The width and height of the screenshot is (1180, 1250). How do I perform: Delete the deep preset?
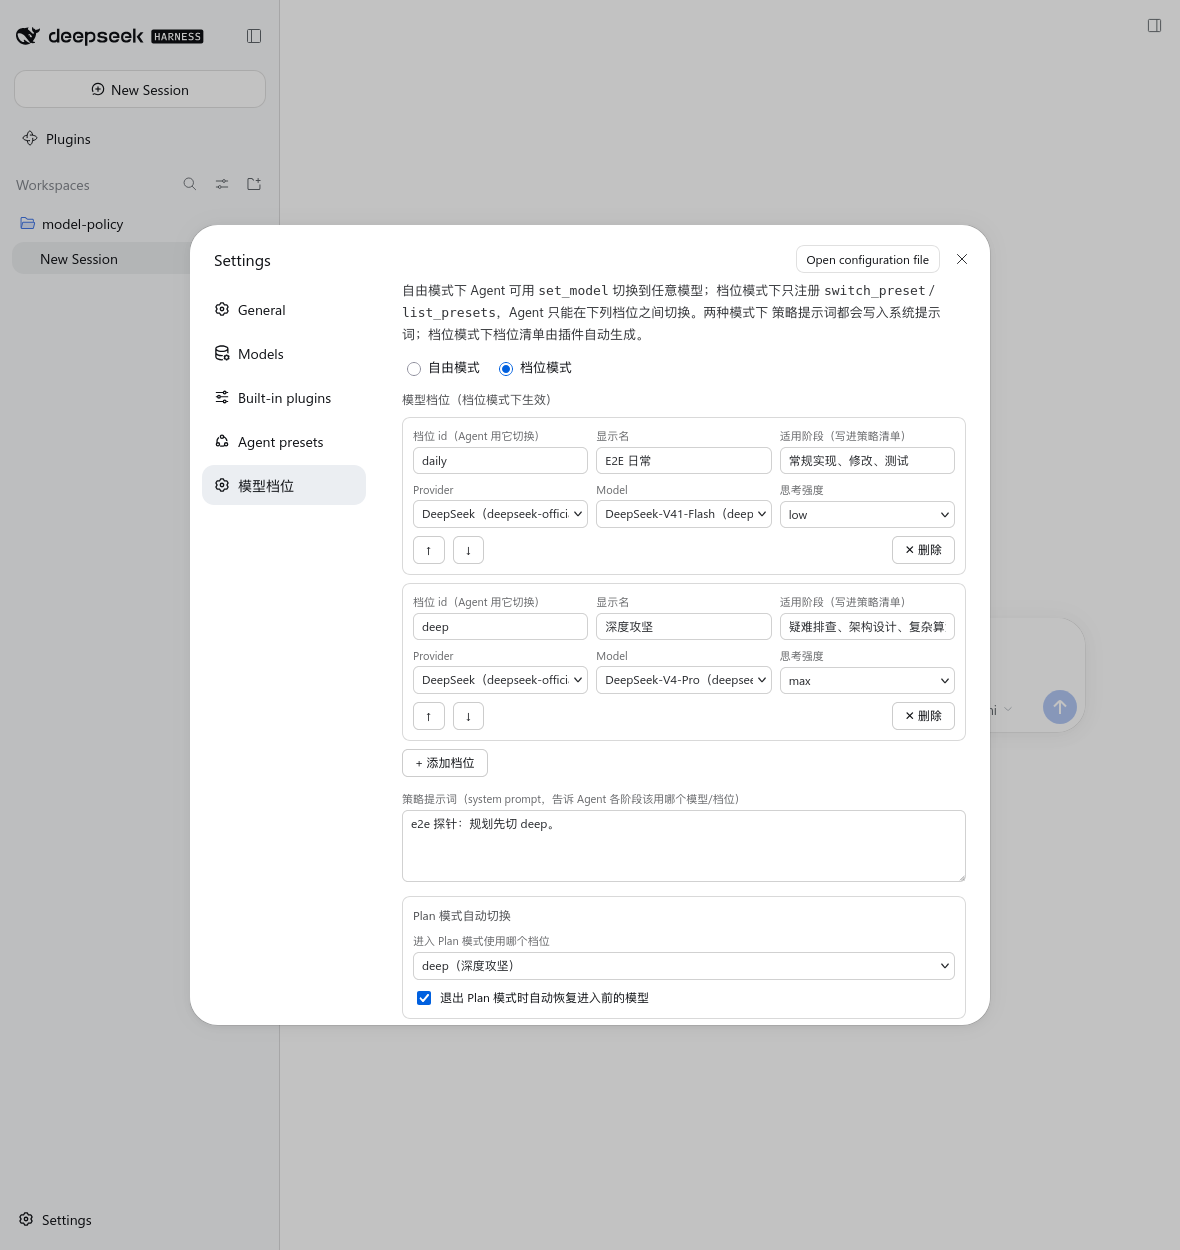[x=923, y=716]
